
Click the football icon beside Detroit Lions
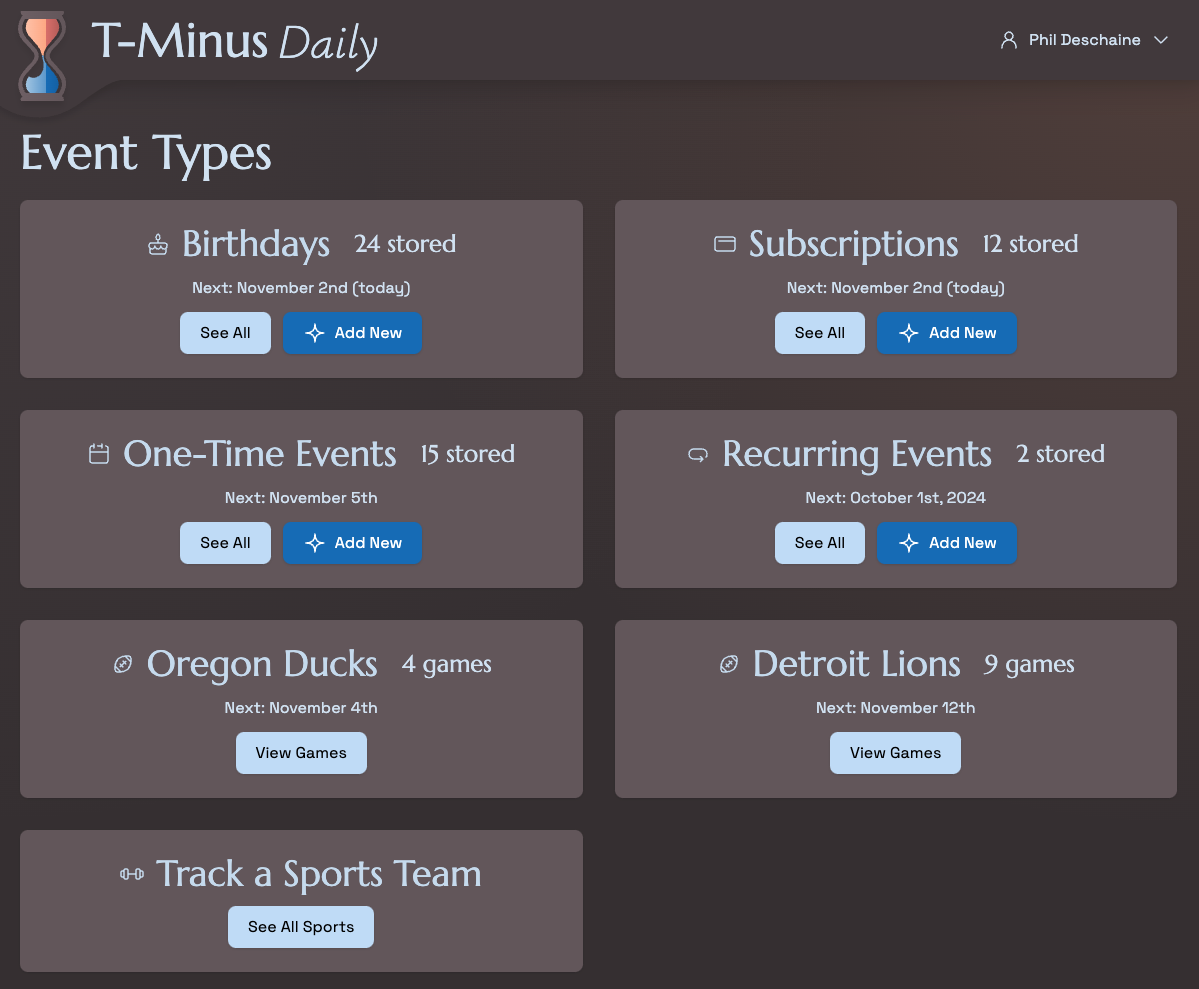click(729, 664)
